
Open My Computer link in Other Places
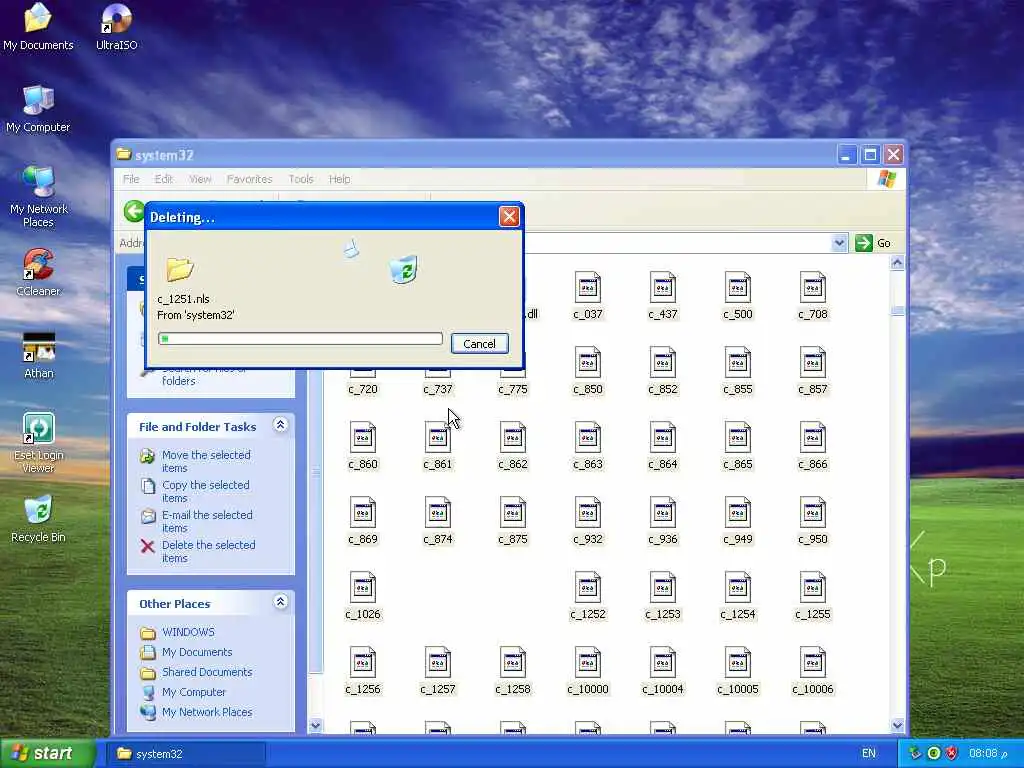[x=194, y=692]
